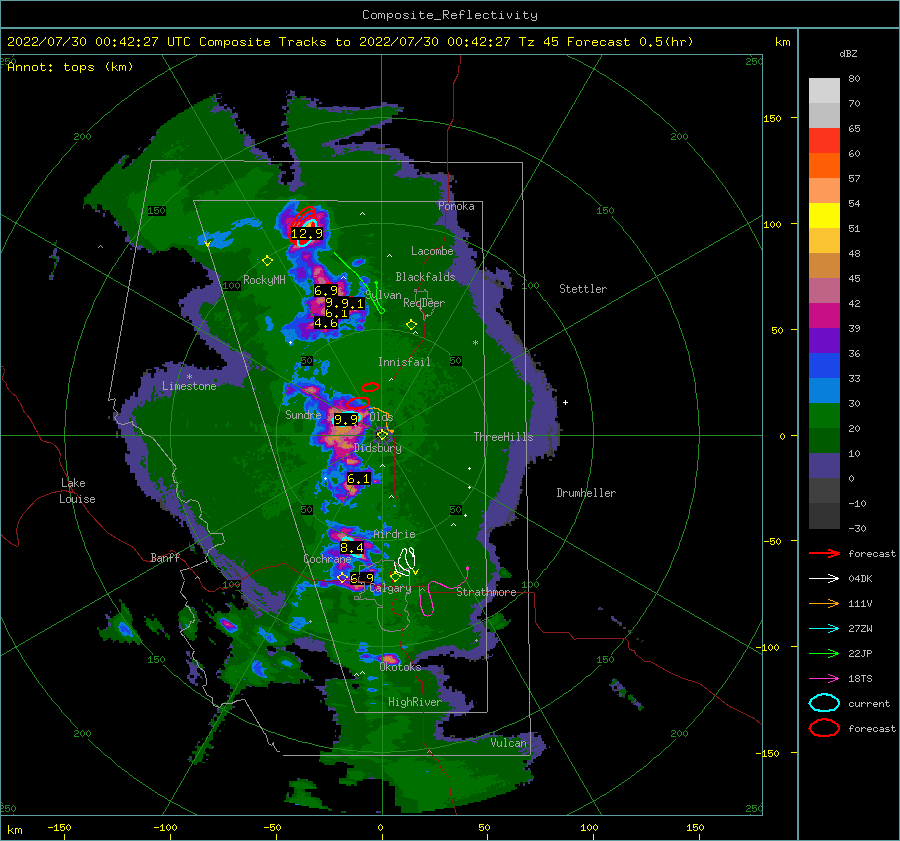The image size is (900, 841).
Task: Click the ThreeHills label
Action: (503, 437)
